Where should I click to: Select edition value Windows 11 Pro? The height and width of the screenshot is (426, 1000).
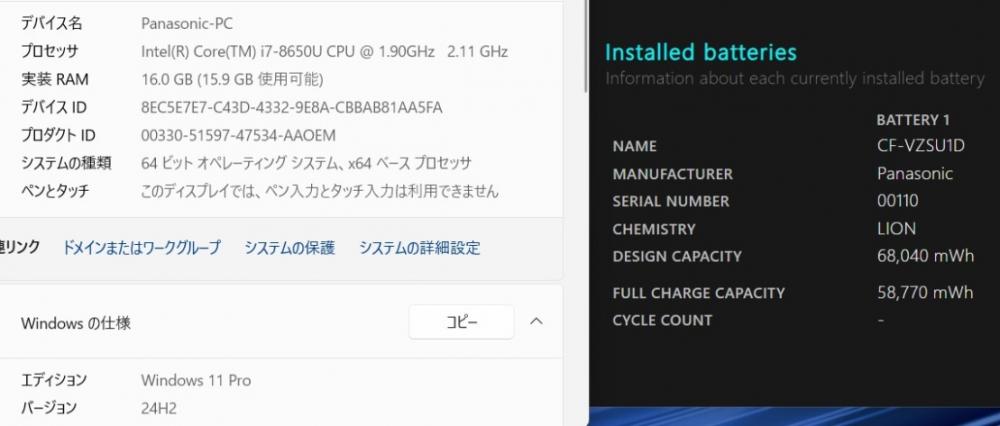pos(196,381)
